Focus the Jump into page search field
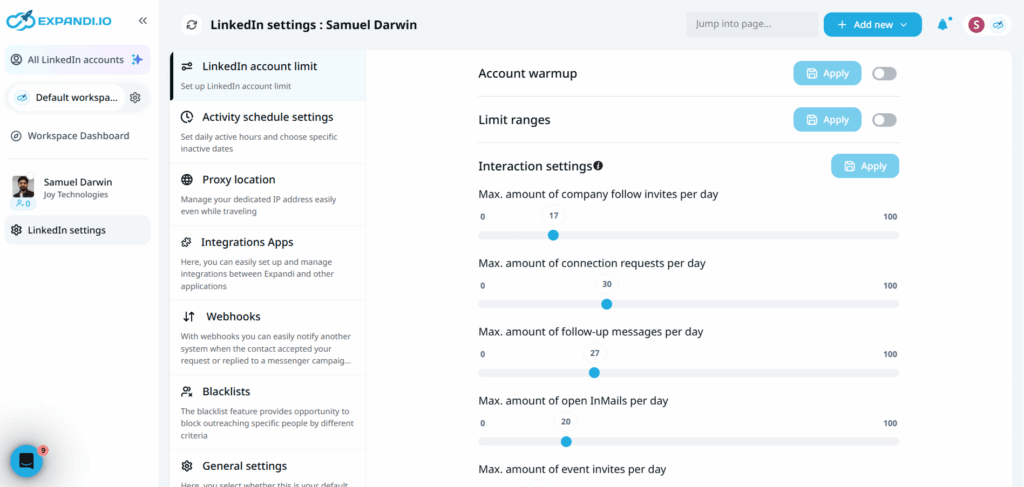 point(751,24)
